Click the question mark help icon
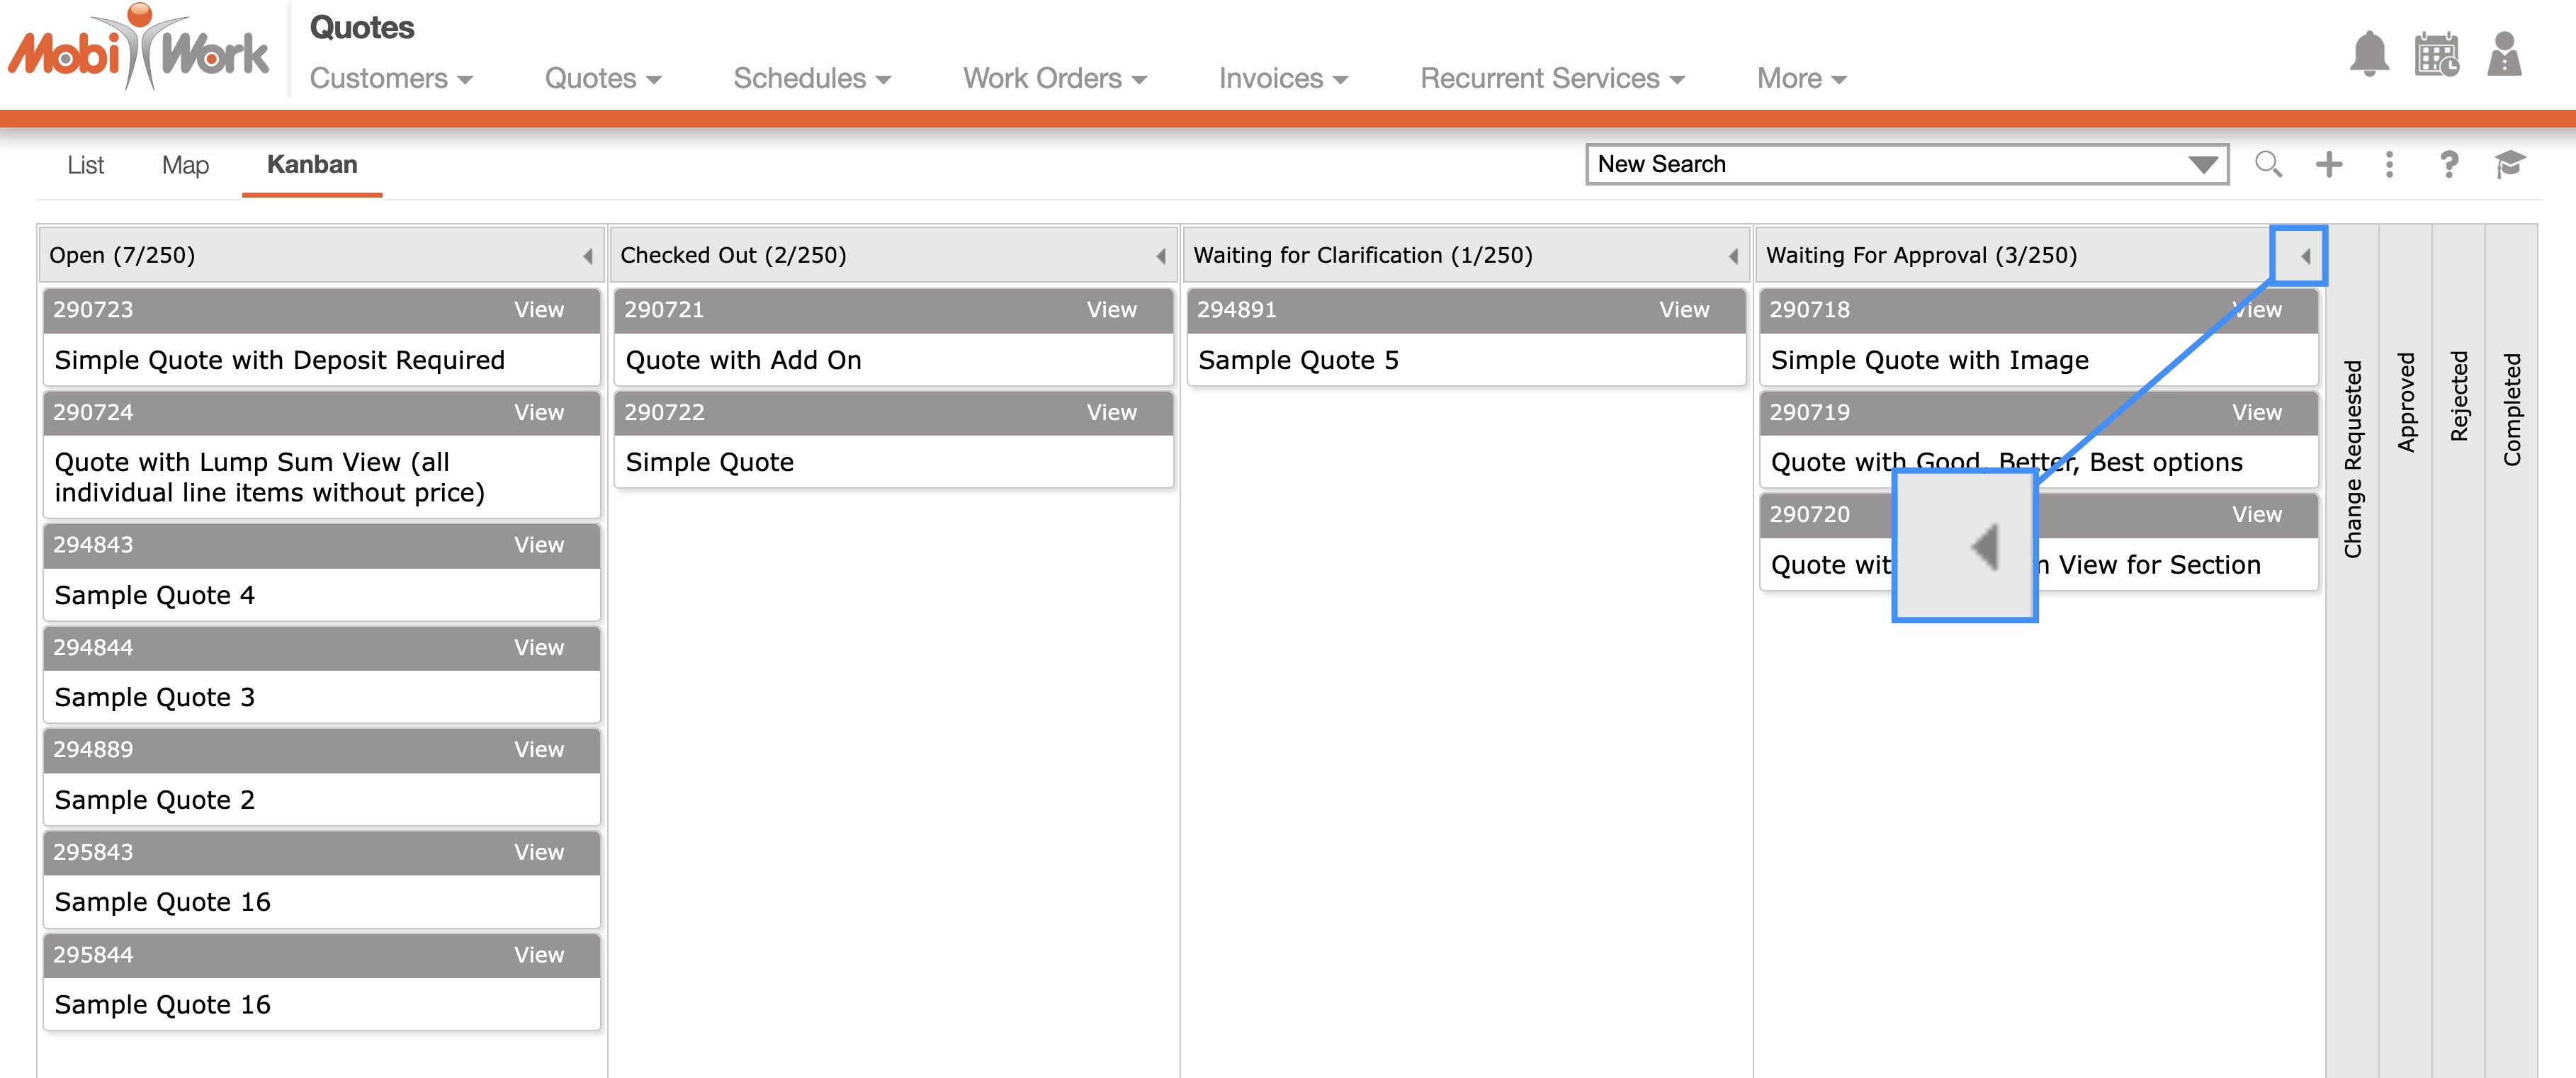 point(2449,164)
